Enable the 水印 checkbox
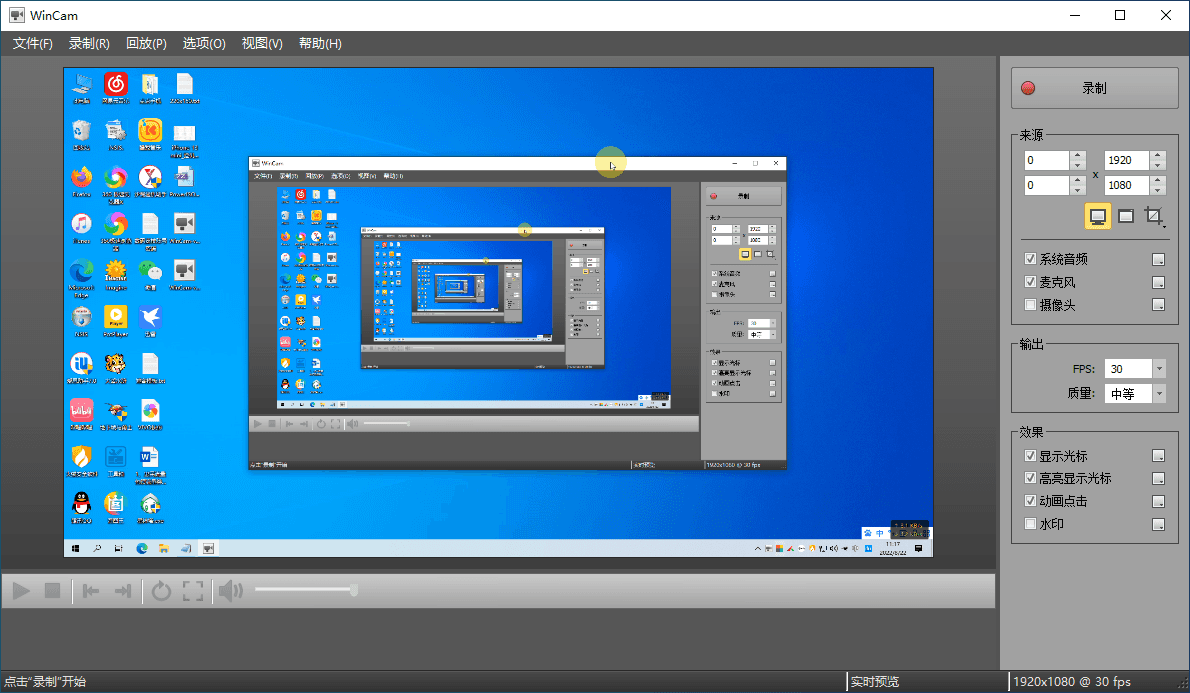 [x=1031, y=524]
